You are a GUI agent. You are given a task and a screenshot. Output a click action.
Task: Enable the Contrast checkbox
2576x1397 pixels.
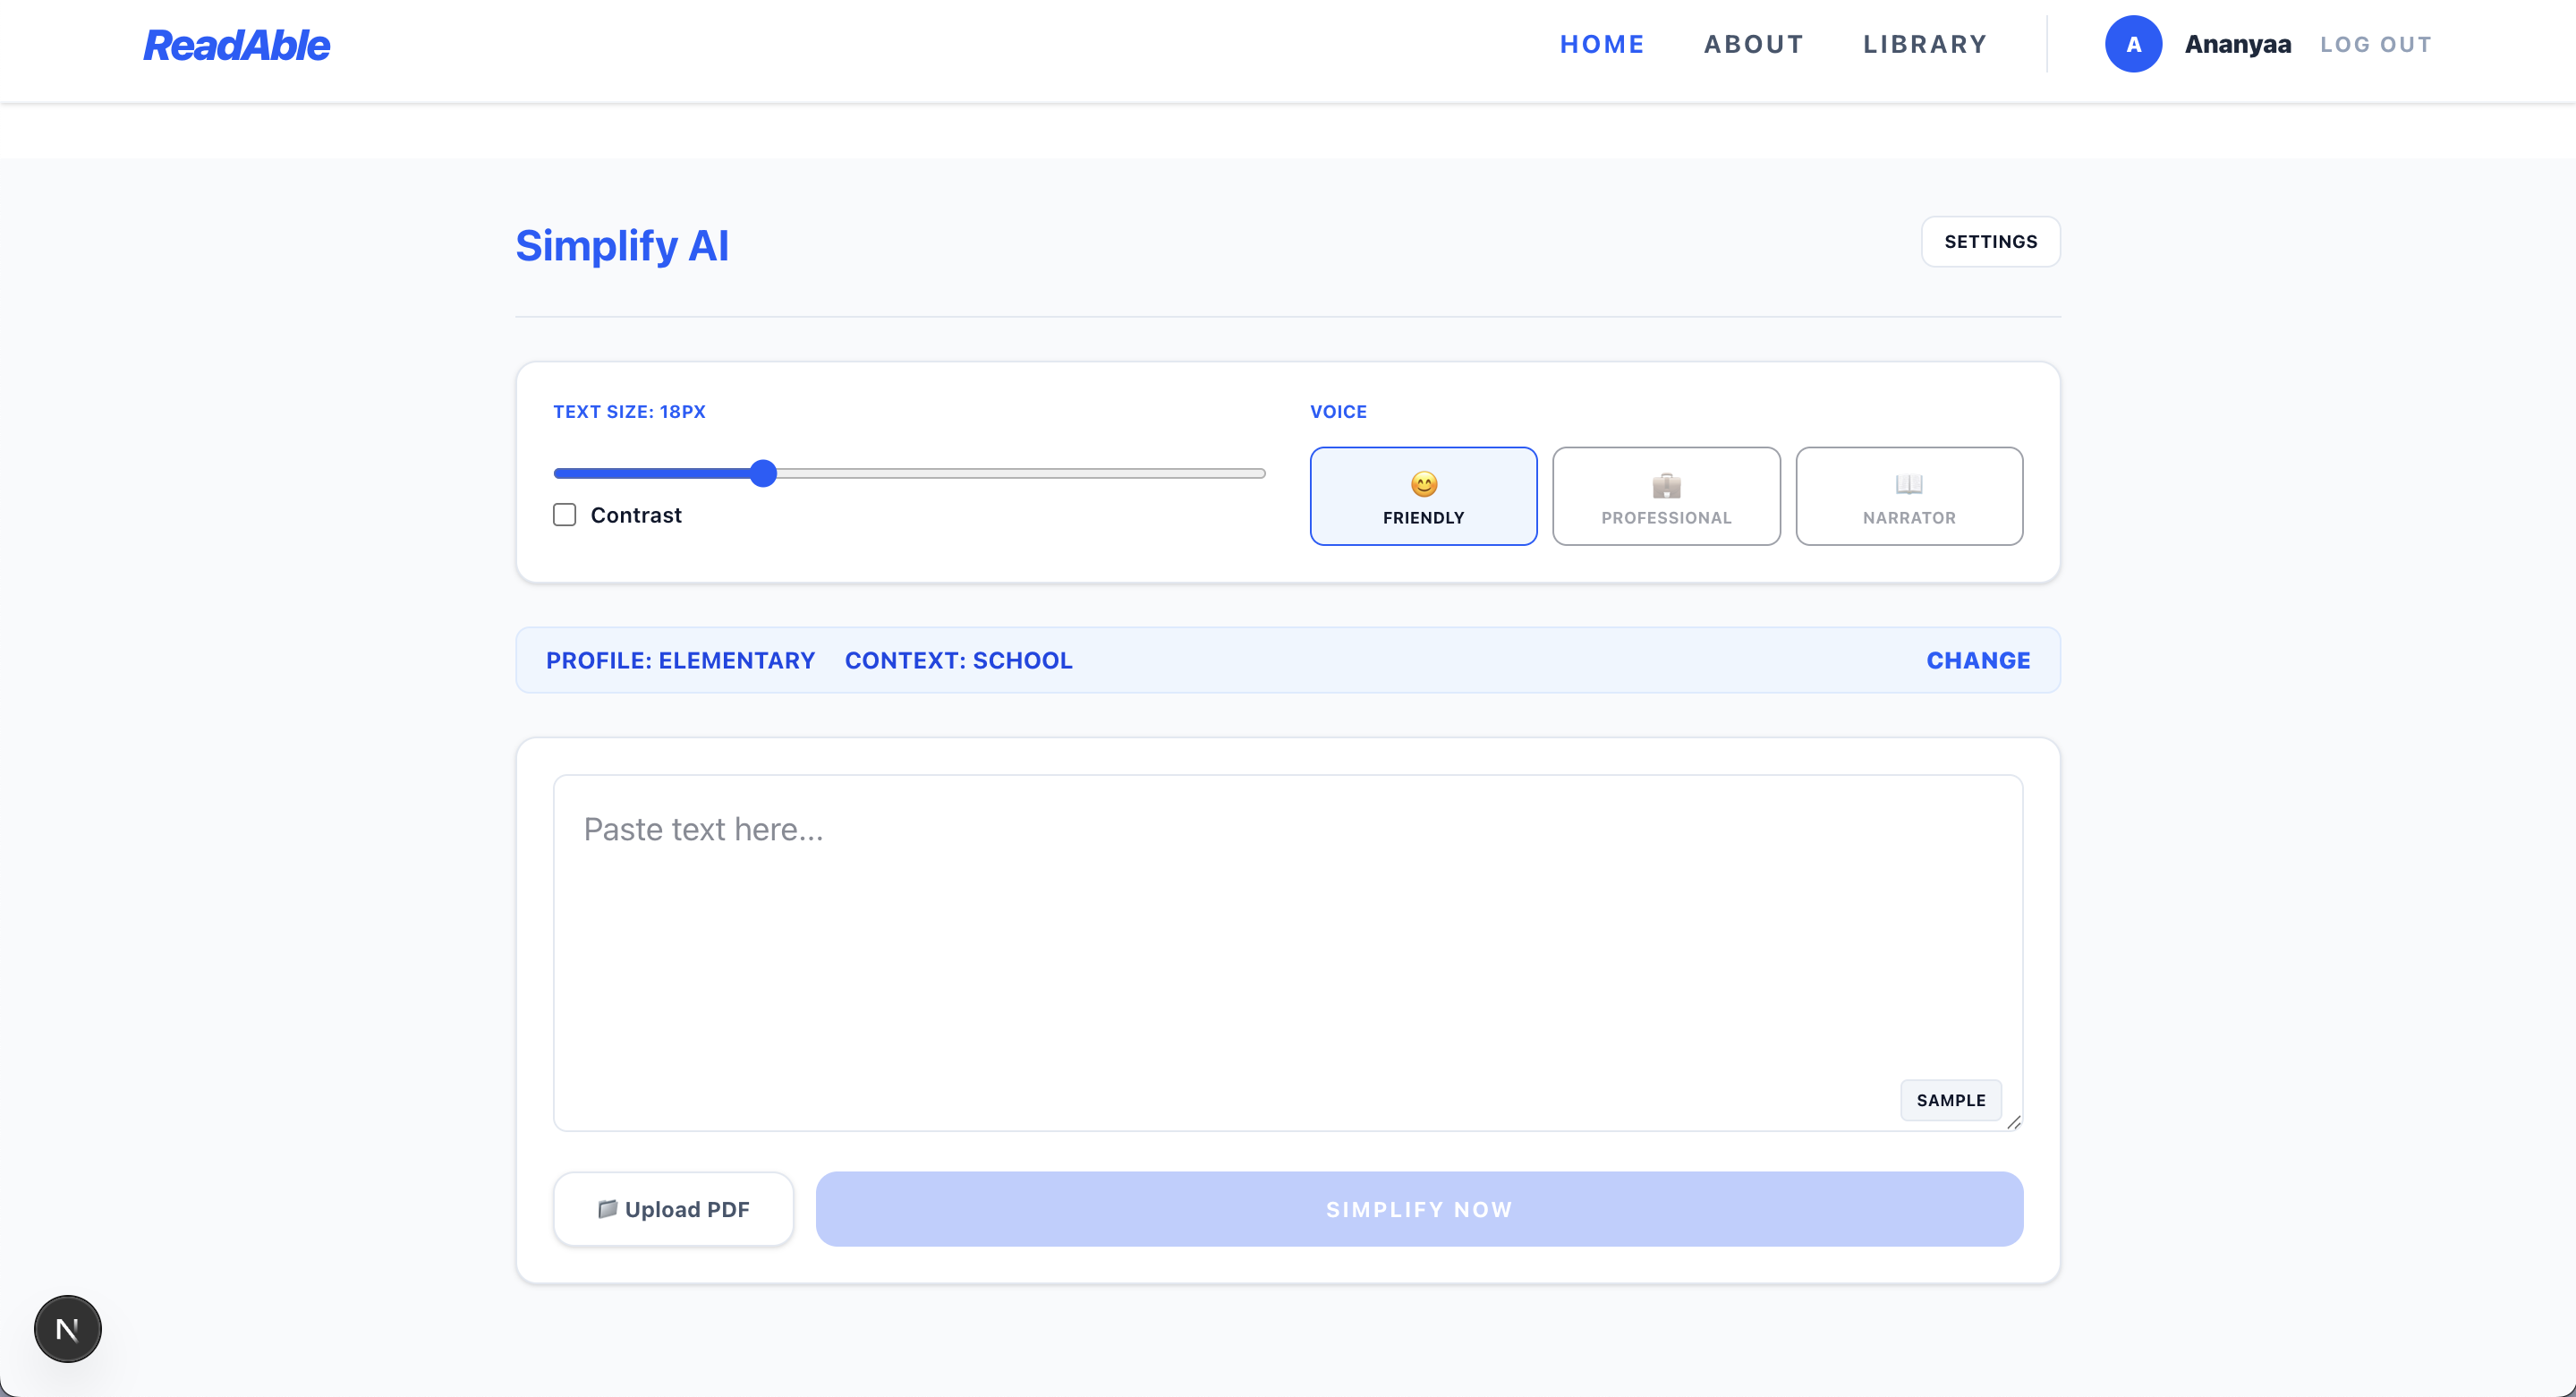[x=565, y=515]
